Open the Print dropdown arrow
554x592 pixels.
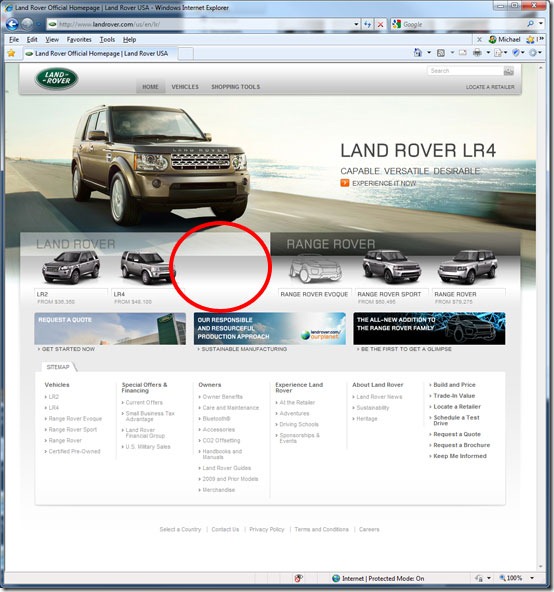(x=488, y=52)
